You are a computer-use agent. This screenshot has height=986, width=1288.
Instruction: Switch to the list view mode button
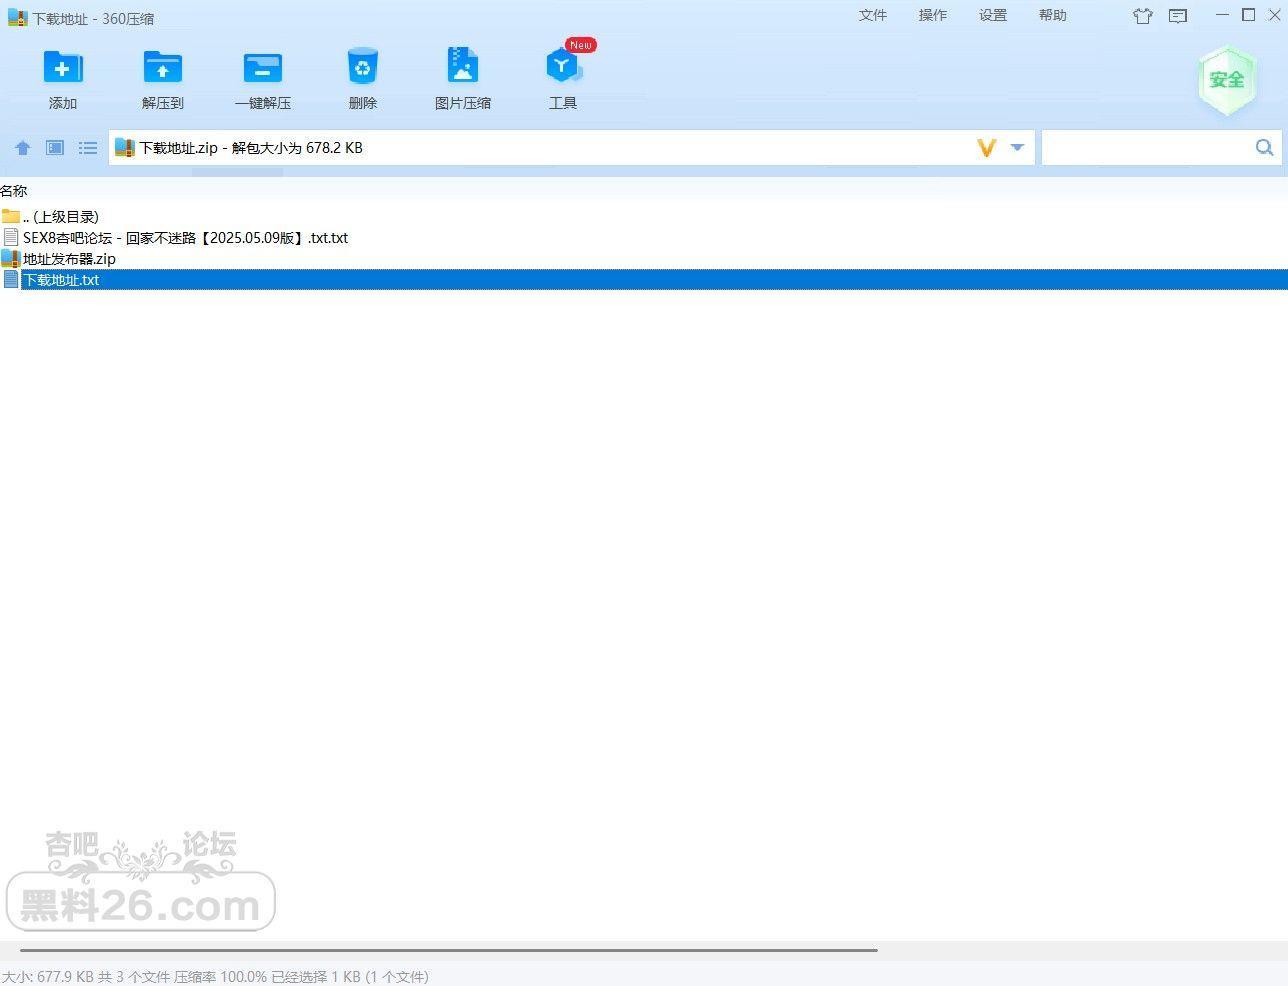(x=88, y=148)
